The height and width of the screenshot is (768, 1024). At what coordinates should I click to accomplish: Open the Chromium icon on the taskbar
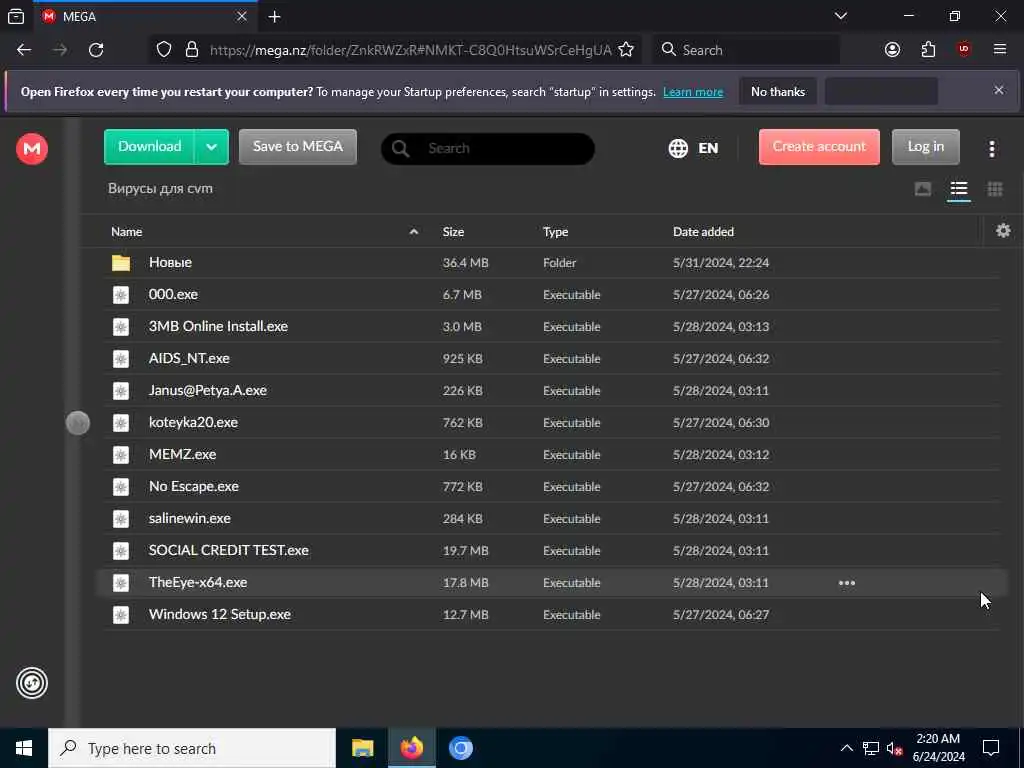[460, 748]
